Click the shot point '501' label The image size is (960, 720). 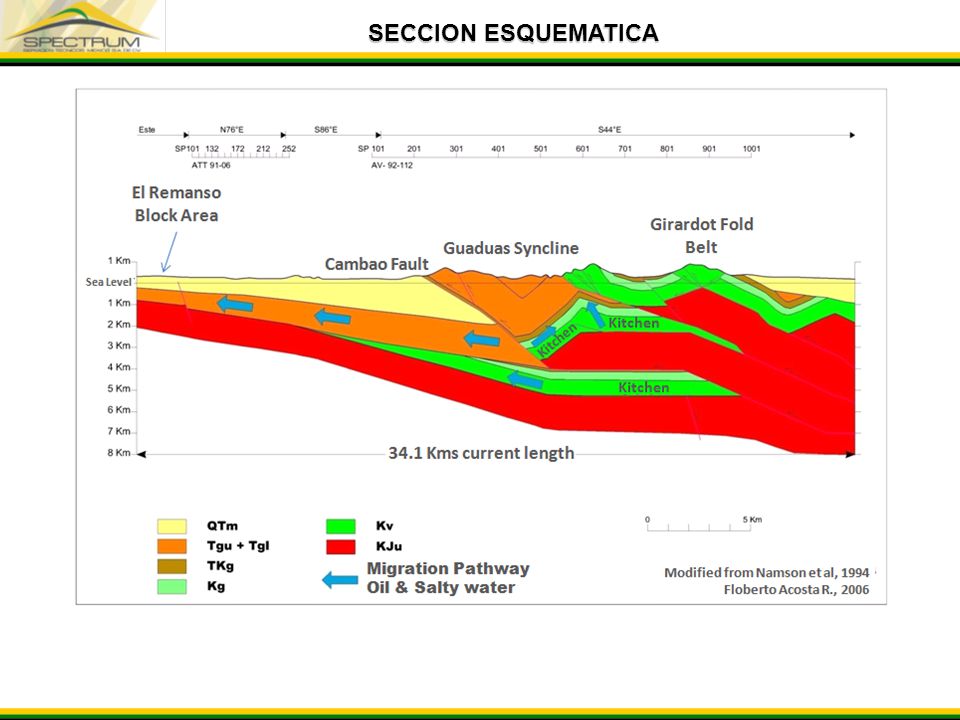[x=540, y=148]
